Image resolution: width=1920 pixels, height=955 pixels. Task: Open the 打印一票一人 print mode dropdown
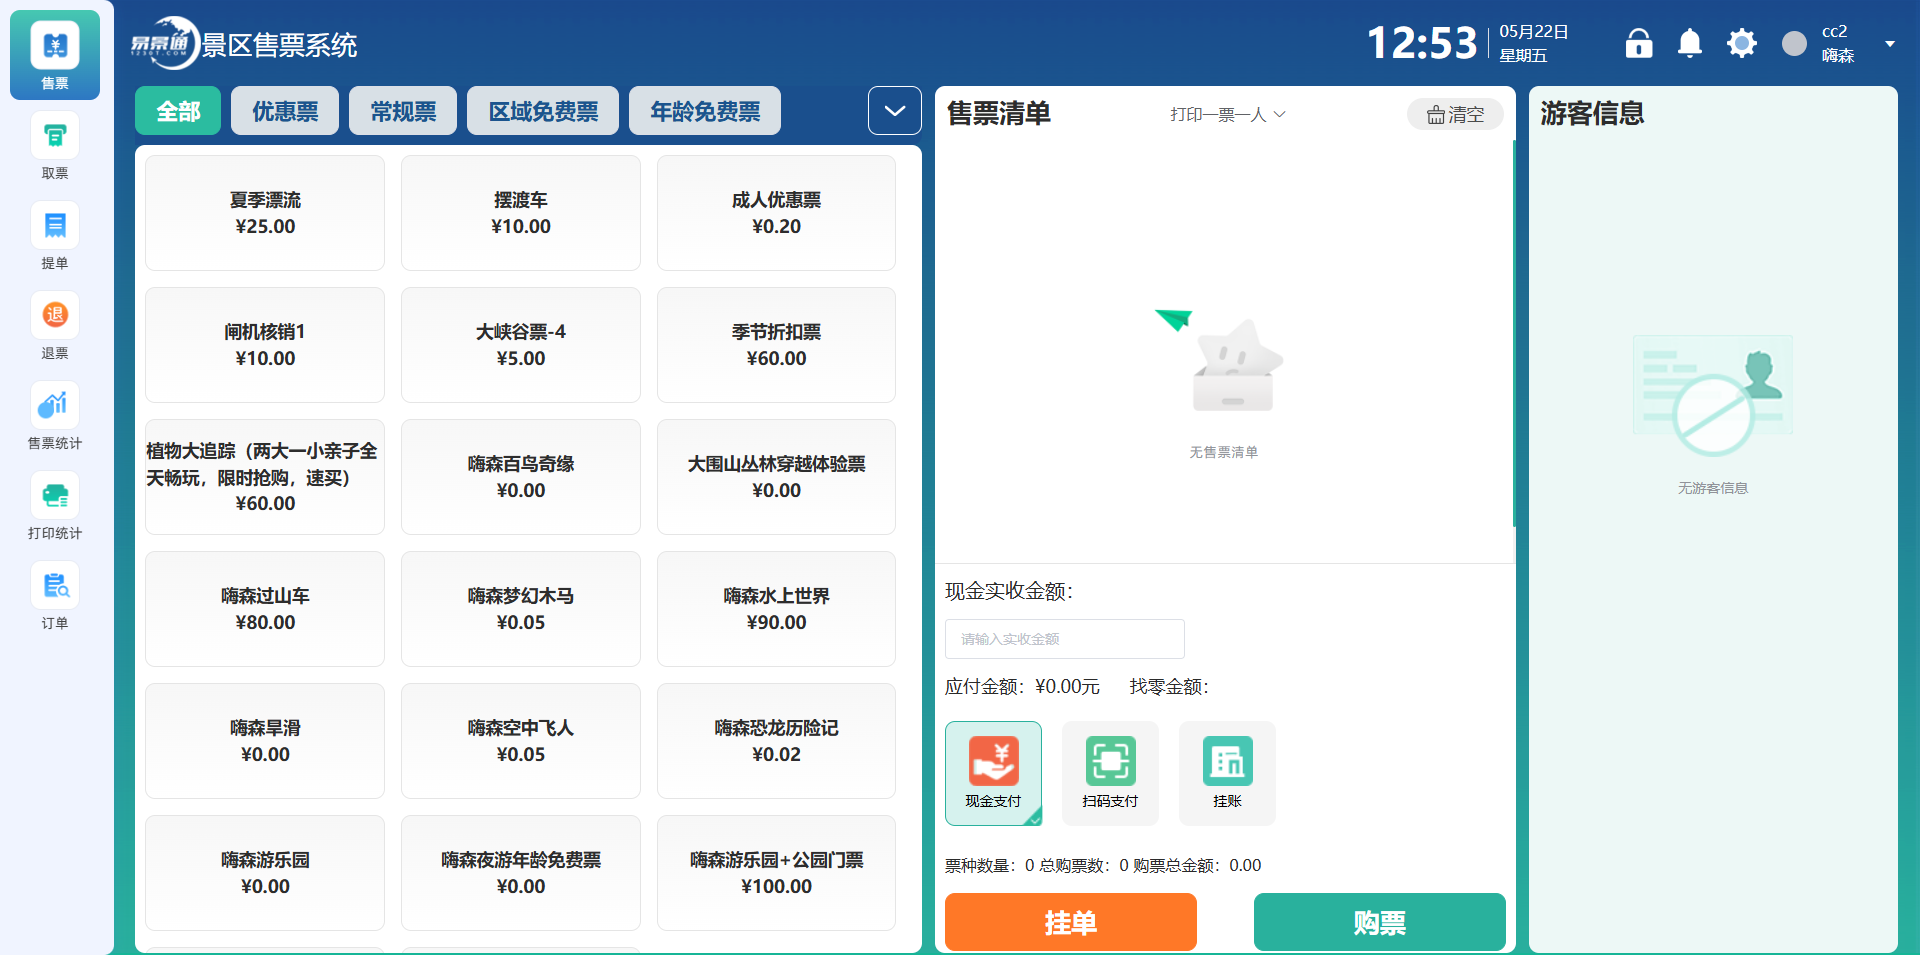coord(1228,115)
